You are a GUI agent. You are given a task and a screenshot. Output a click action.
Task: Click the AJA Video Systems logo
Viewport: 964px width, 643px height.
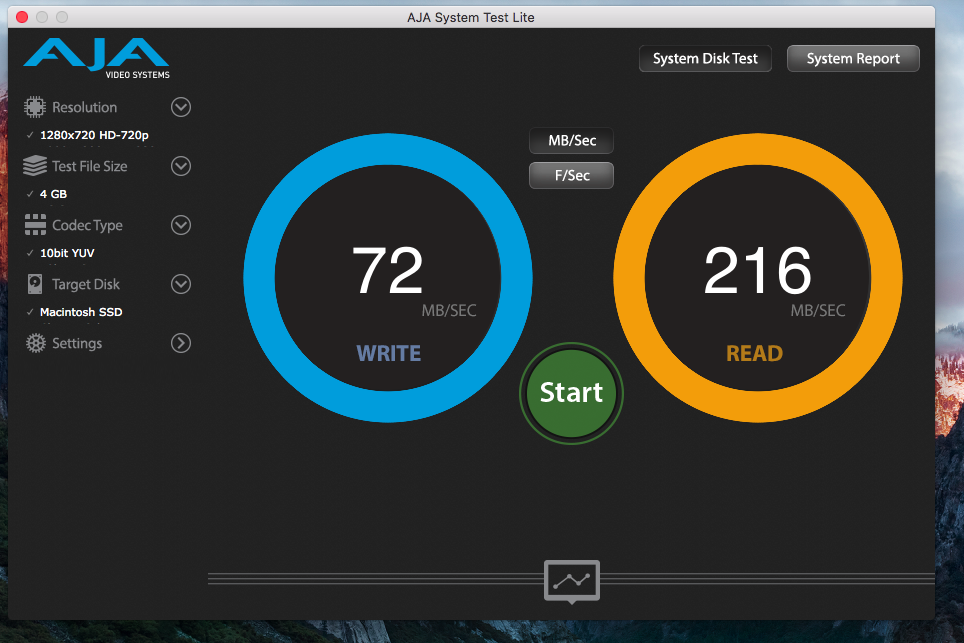[x=97, y=58]
